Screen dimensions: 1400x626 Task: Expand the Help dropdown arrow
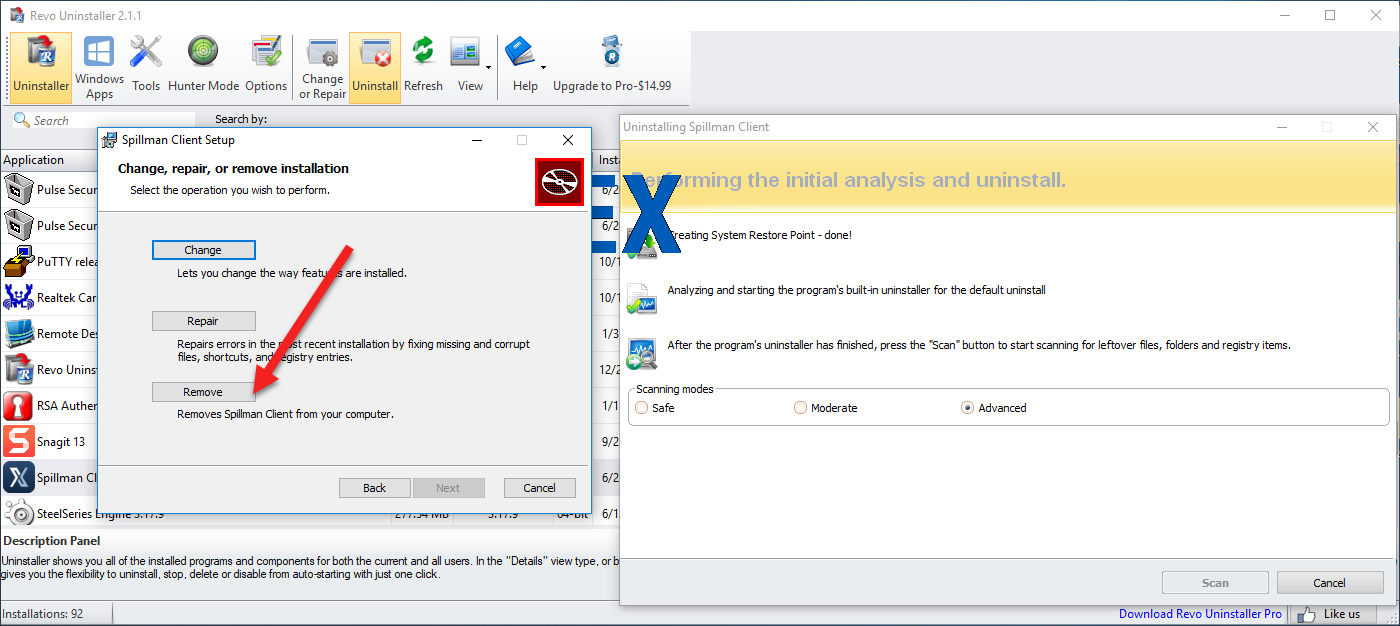[544, 68]
